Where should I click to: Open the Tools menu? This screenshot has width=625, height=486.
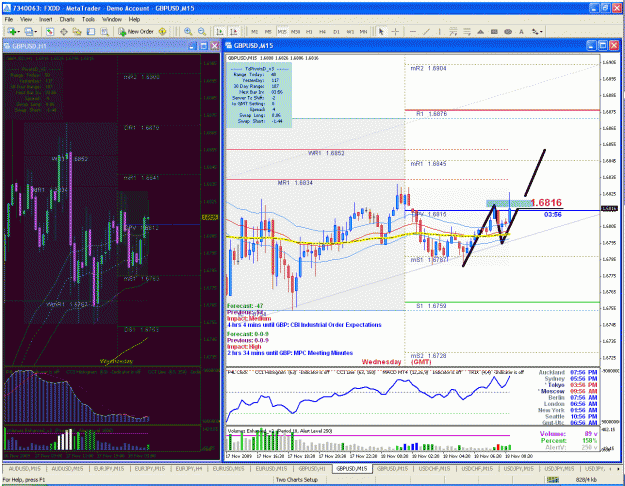88,19
